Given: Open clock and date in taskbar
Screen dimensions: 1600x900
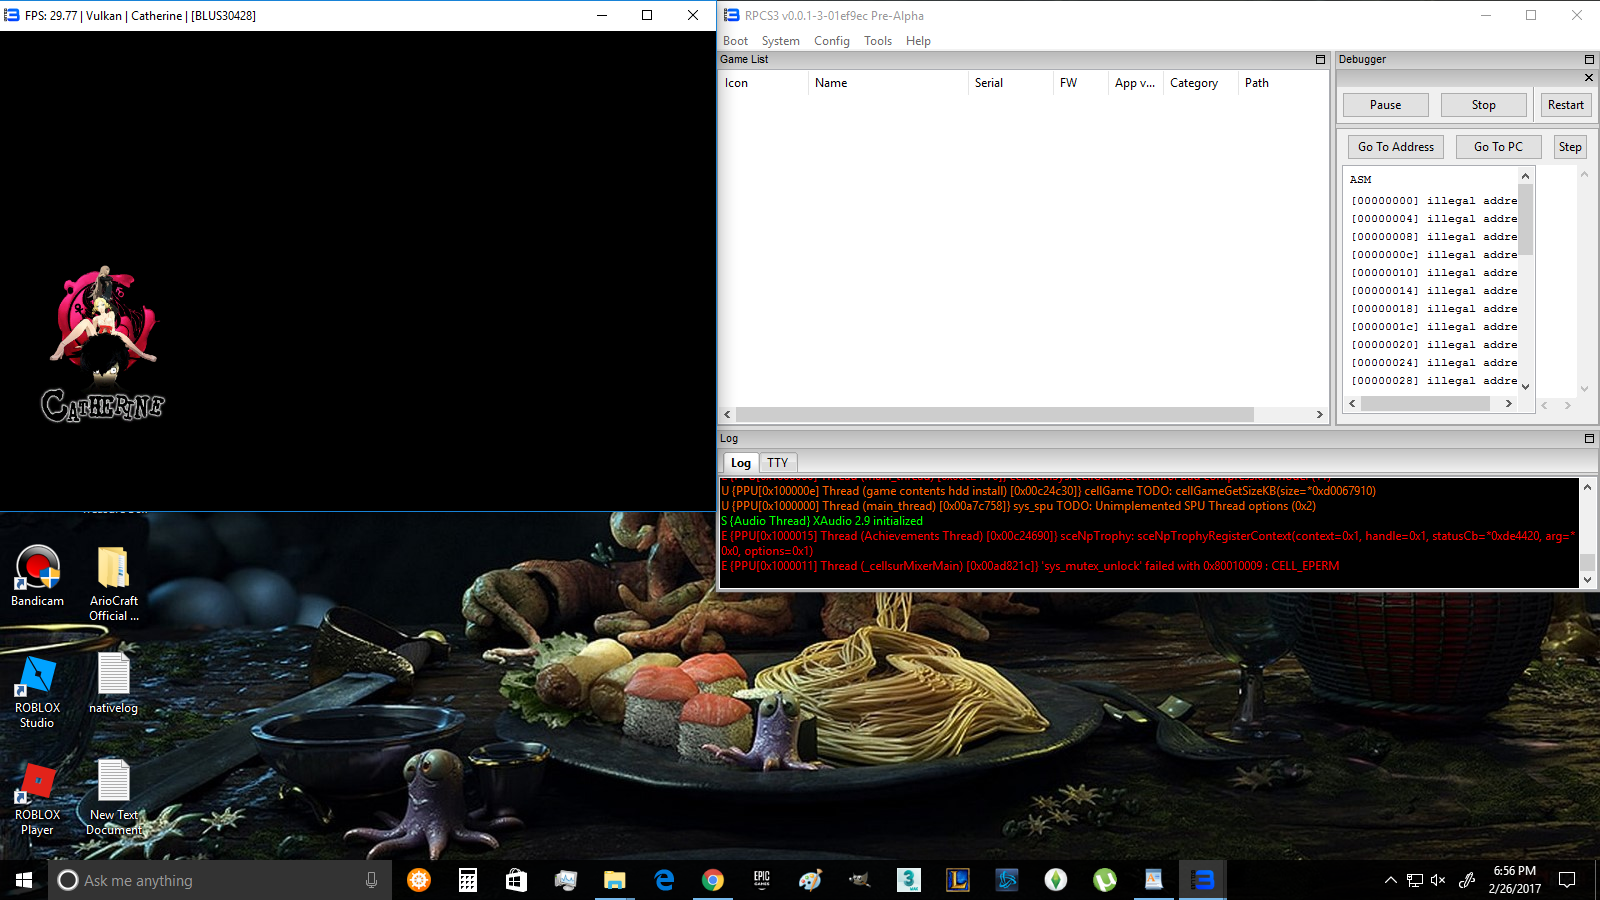Looking at the screenshot, I should (x=1514, y=880).
